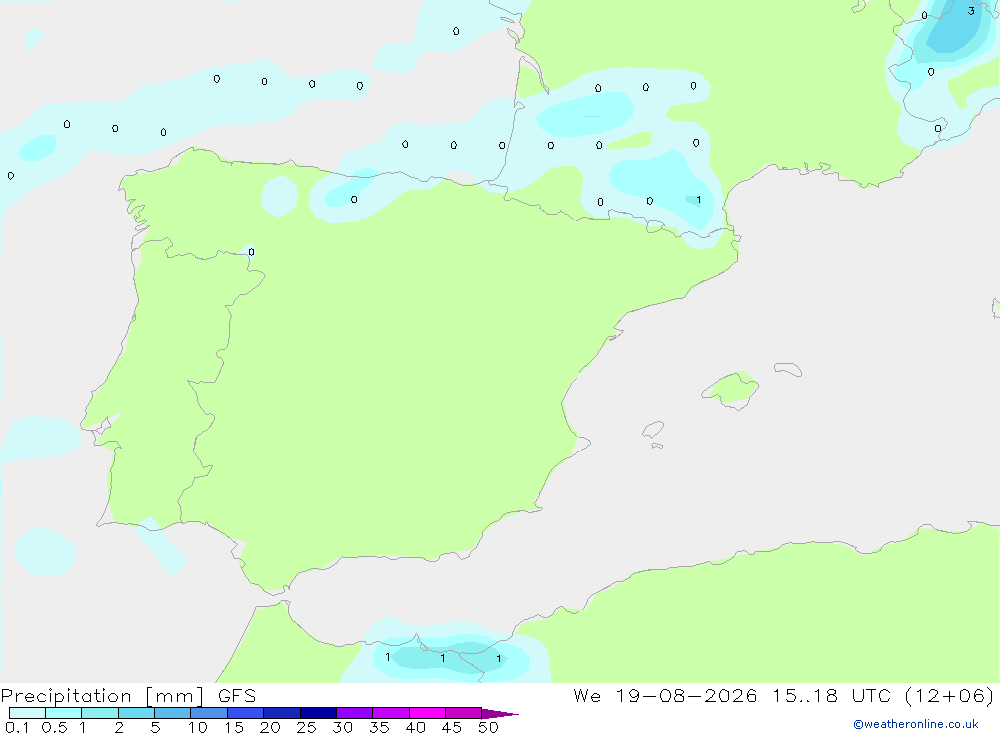Viewport: 1000px width, 733px height.
Task: Select the 35–40 mm violet swatch
Action: click(391, 713)
